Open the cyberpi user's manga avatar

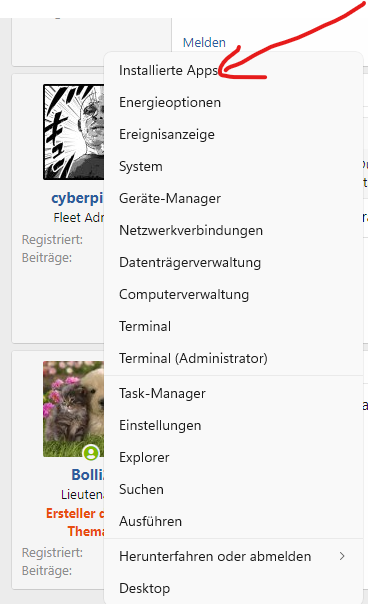(74, 132)
